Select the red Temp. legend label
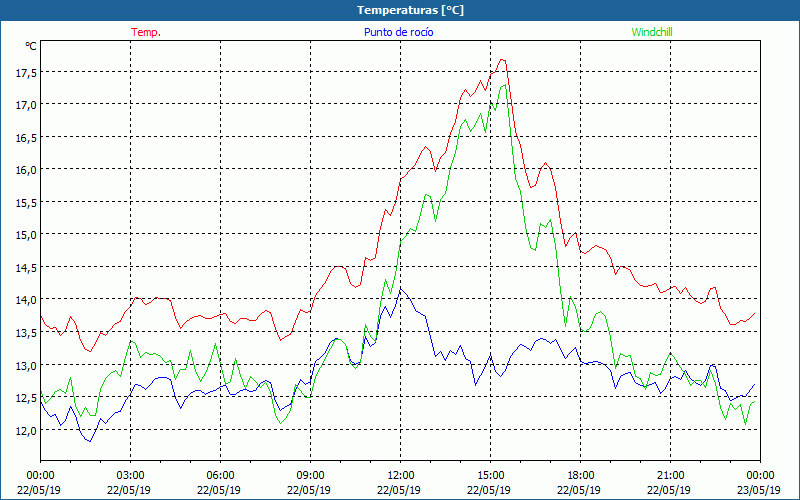This screenshot has width=800, height=500. (x=146, y=32)
